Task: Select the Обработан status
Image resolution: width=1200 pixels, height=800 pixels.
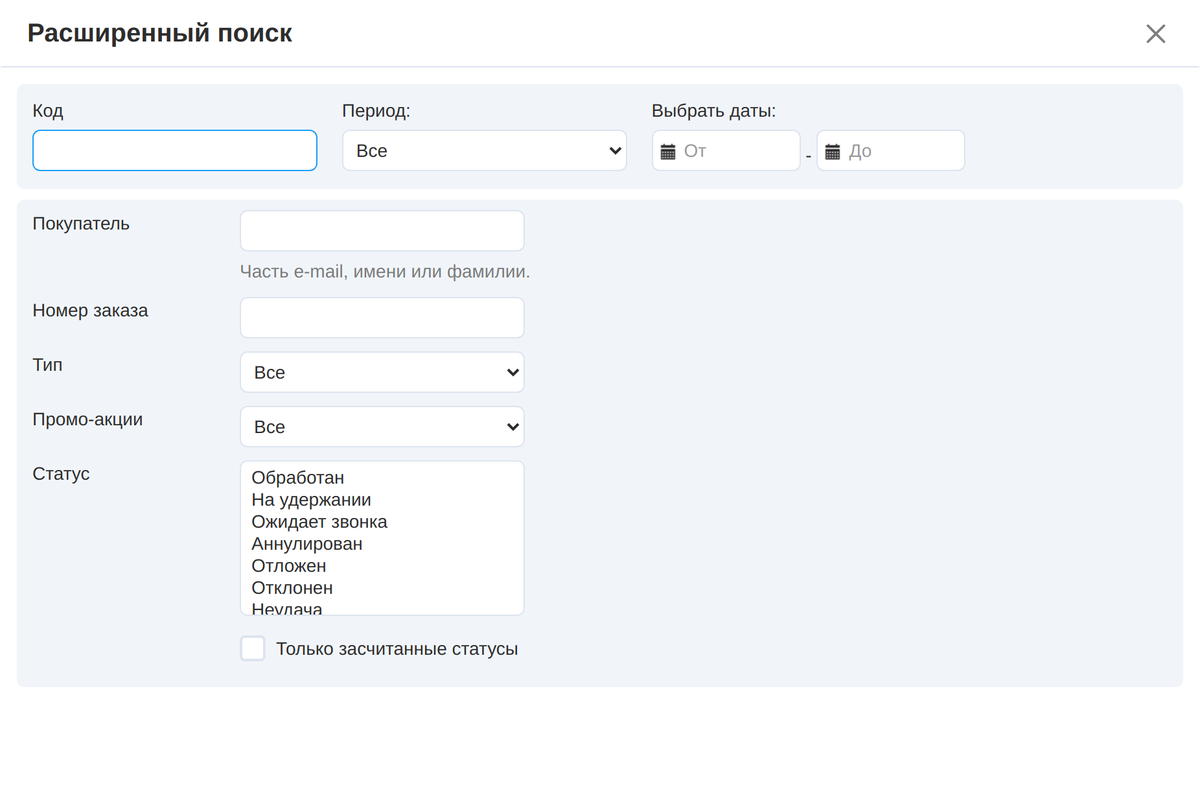Action: pos(382,478)
